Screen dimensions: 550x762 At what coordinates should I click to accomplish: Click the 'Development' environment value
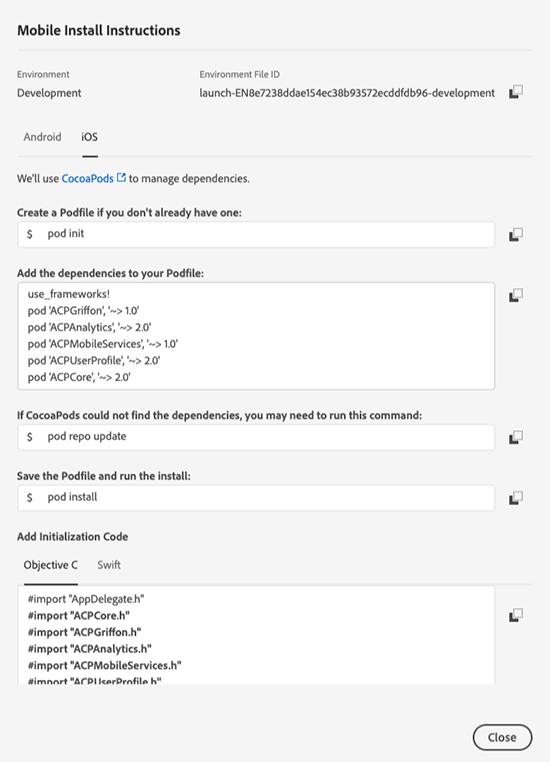tap(49, 93)
